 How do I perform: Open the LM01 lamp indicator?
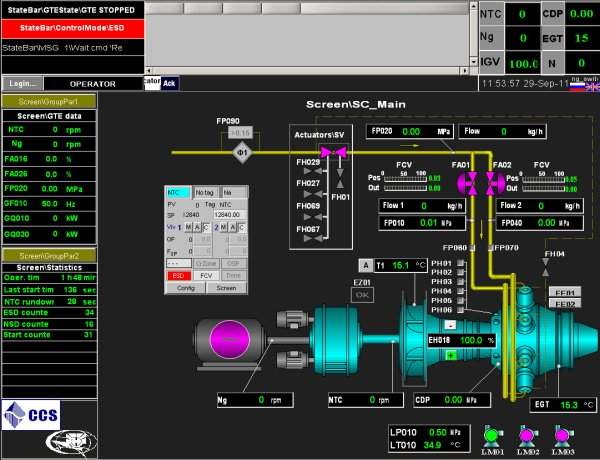coord(490,434)
